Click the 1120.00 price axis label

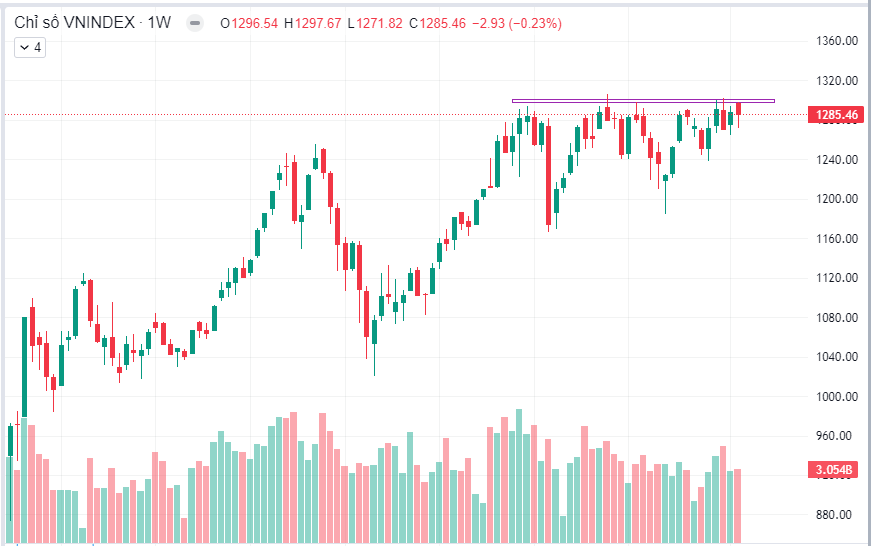837,278
